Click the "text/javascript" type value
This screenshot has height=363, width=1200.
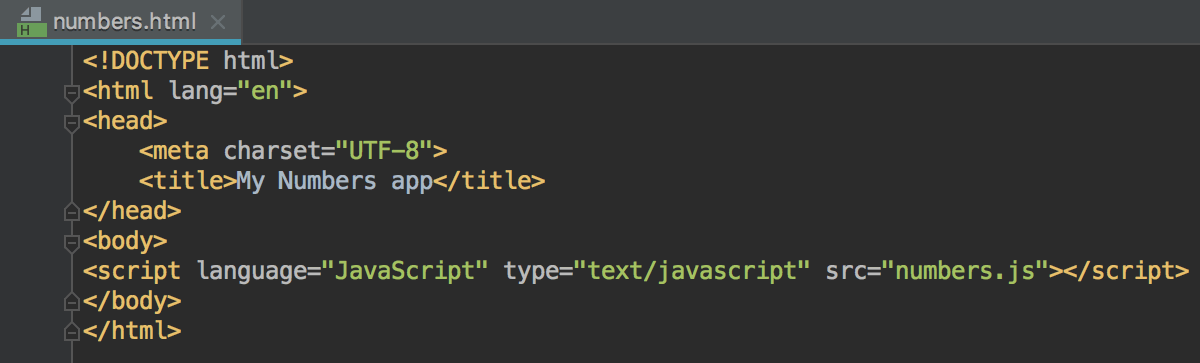[x=692, y=271]
